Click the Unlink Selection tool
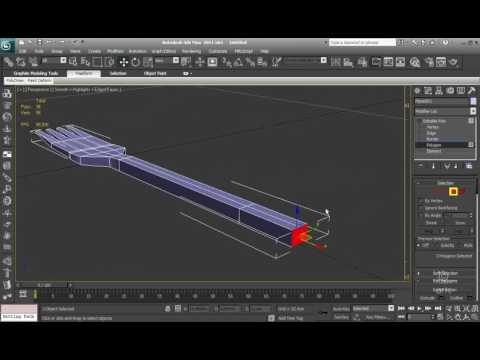The height and width of the screenshot is (360, 480). coord(21,62)
